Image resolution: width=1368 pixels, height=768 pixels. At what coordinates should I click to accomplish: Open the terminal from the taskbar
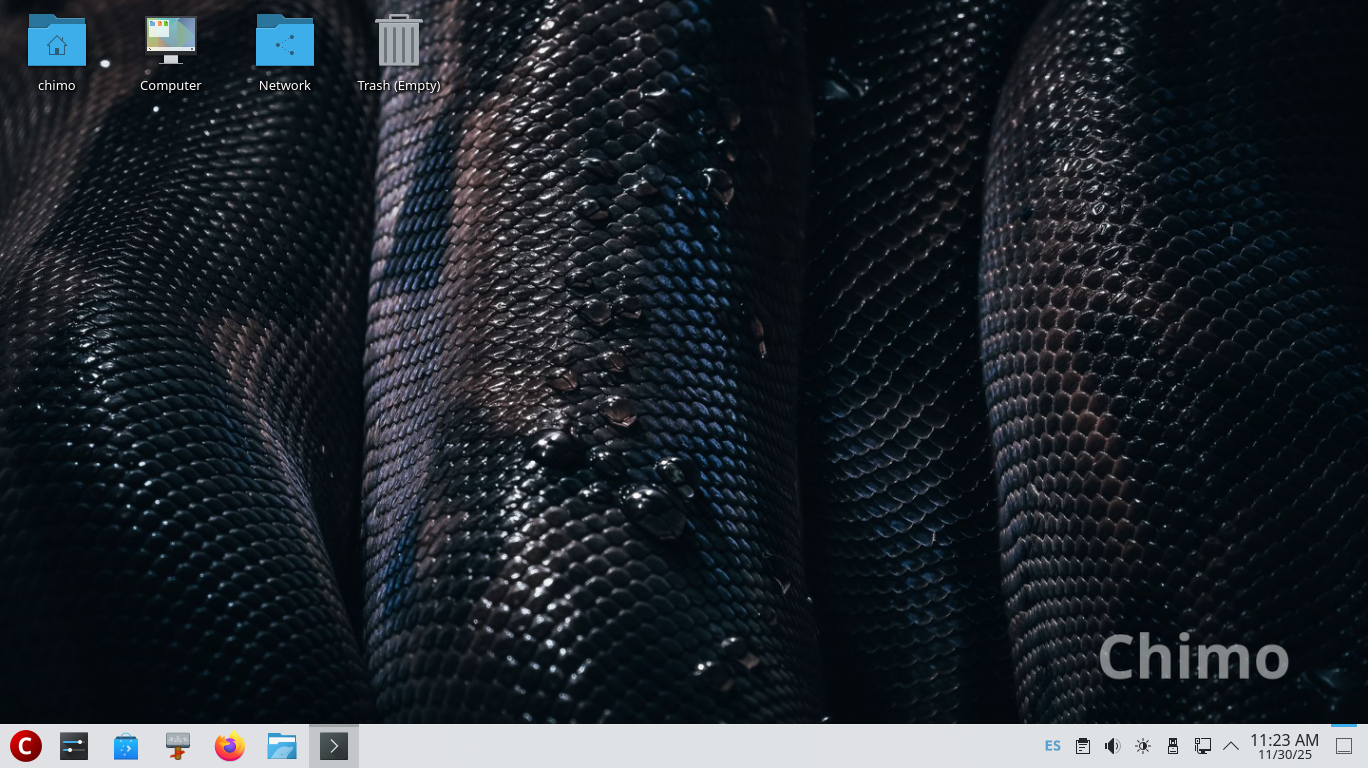[334, 746]
